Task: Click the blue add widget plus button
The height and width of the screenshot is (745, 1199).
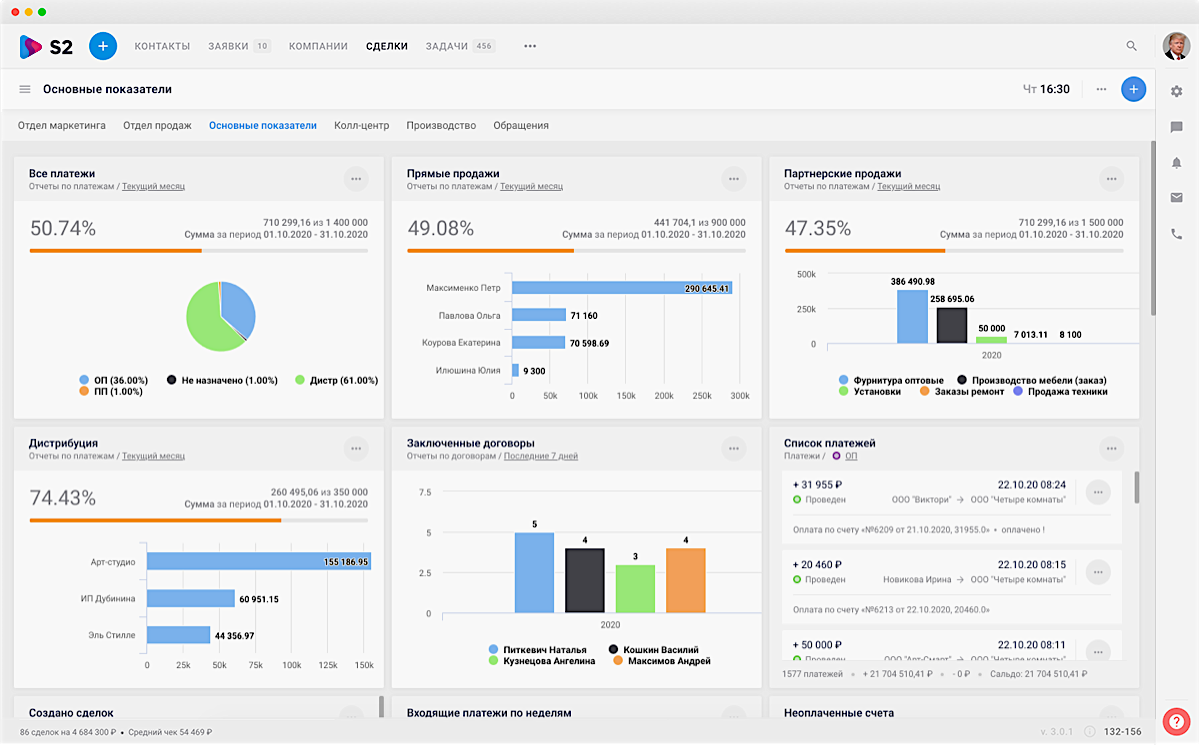Action: (1133, 89)
